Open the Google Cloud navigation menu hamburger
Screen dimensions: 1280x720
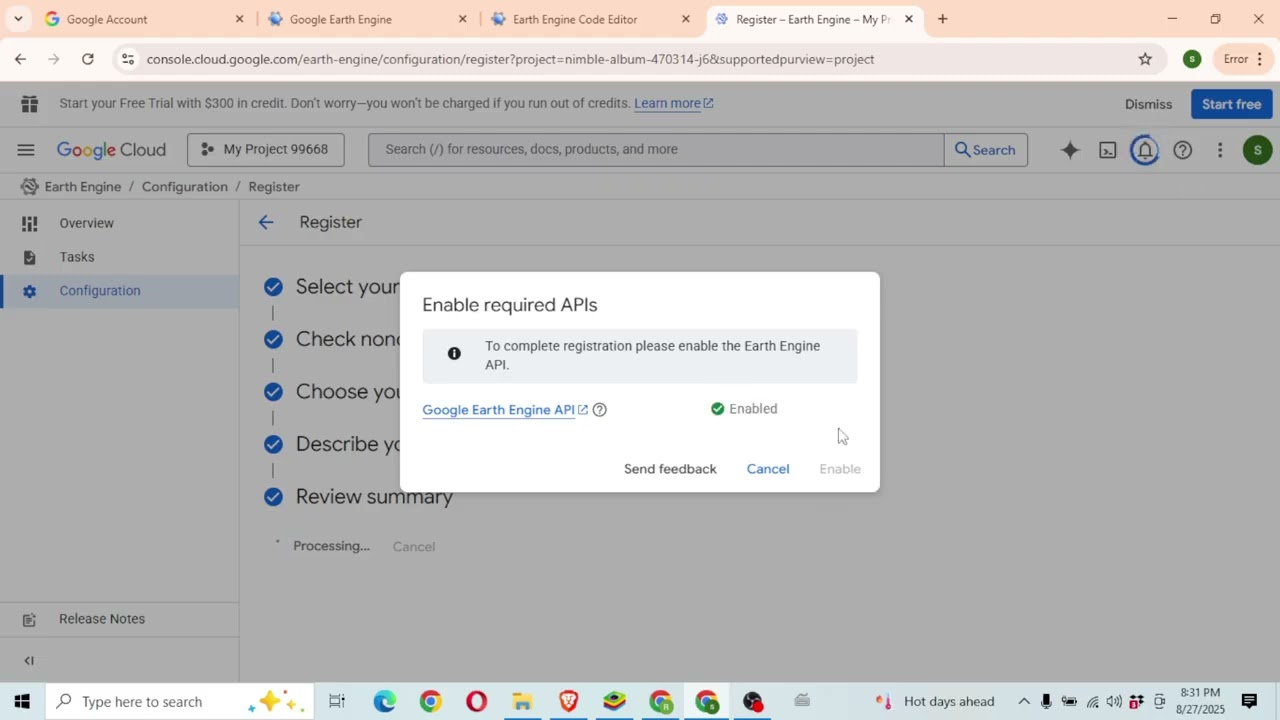point(26,150)
